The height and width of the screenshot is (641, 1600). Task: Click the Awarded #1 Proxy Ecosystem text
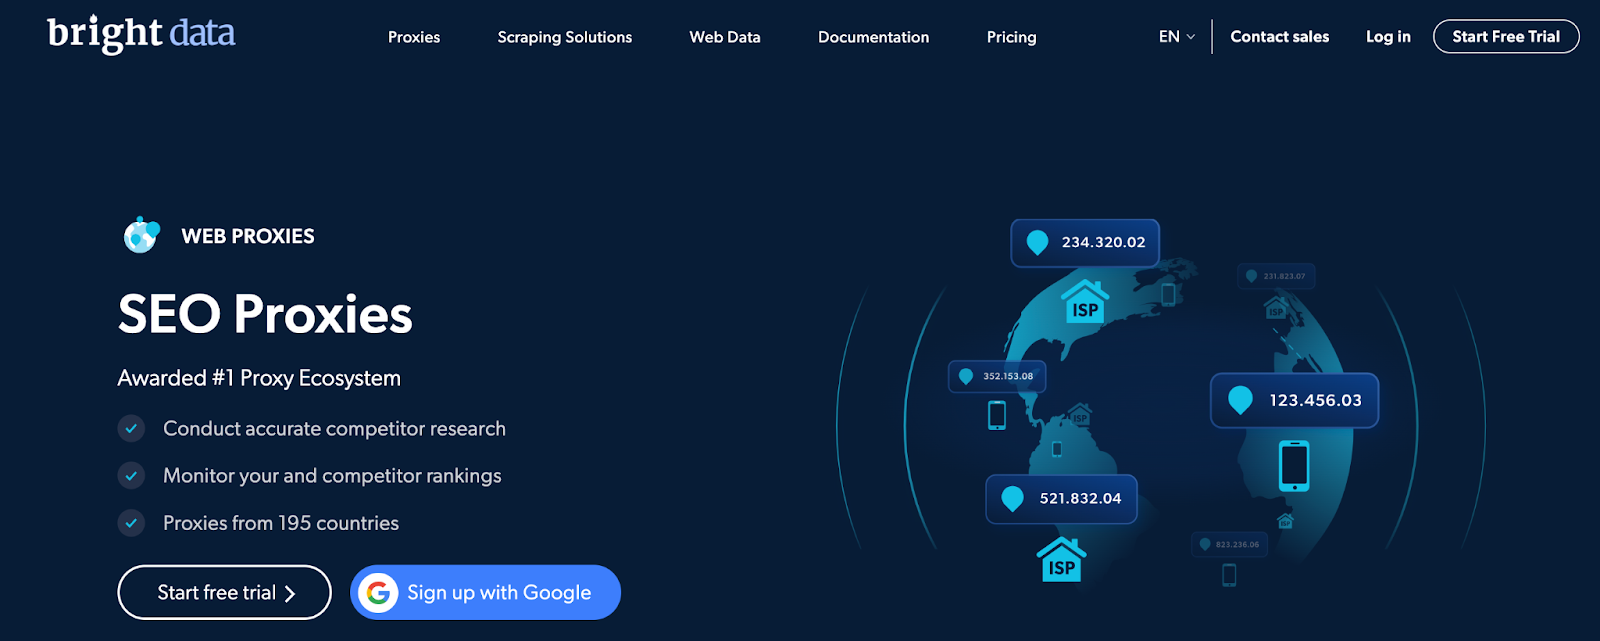click(x=259, y=378)
